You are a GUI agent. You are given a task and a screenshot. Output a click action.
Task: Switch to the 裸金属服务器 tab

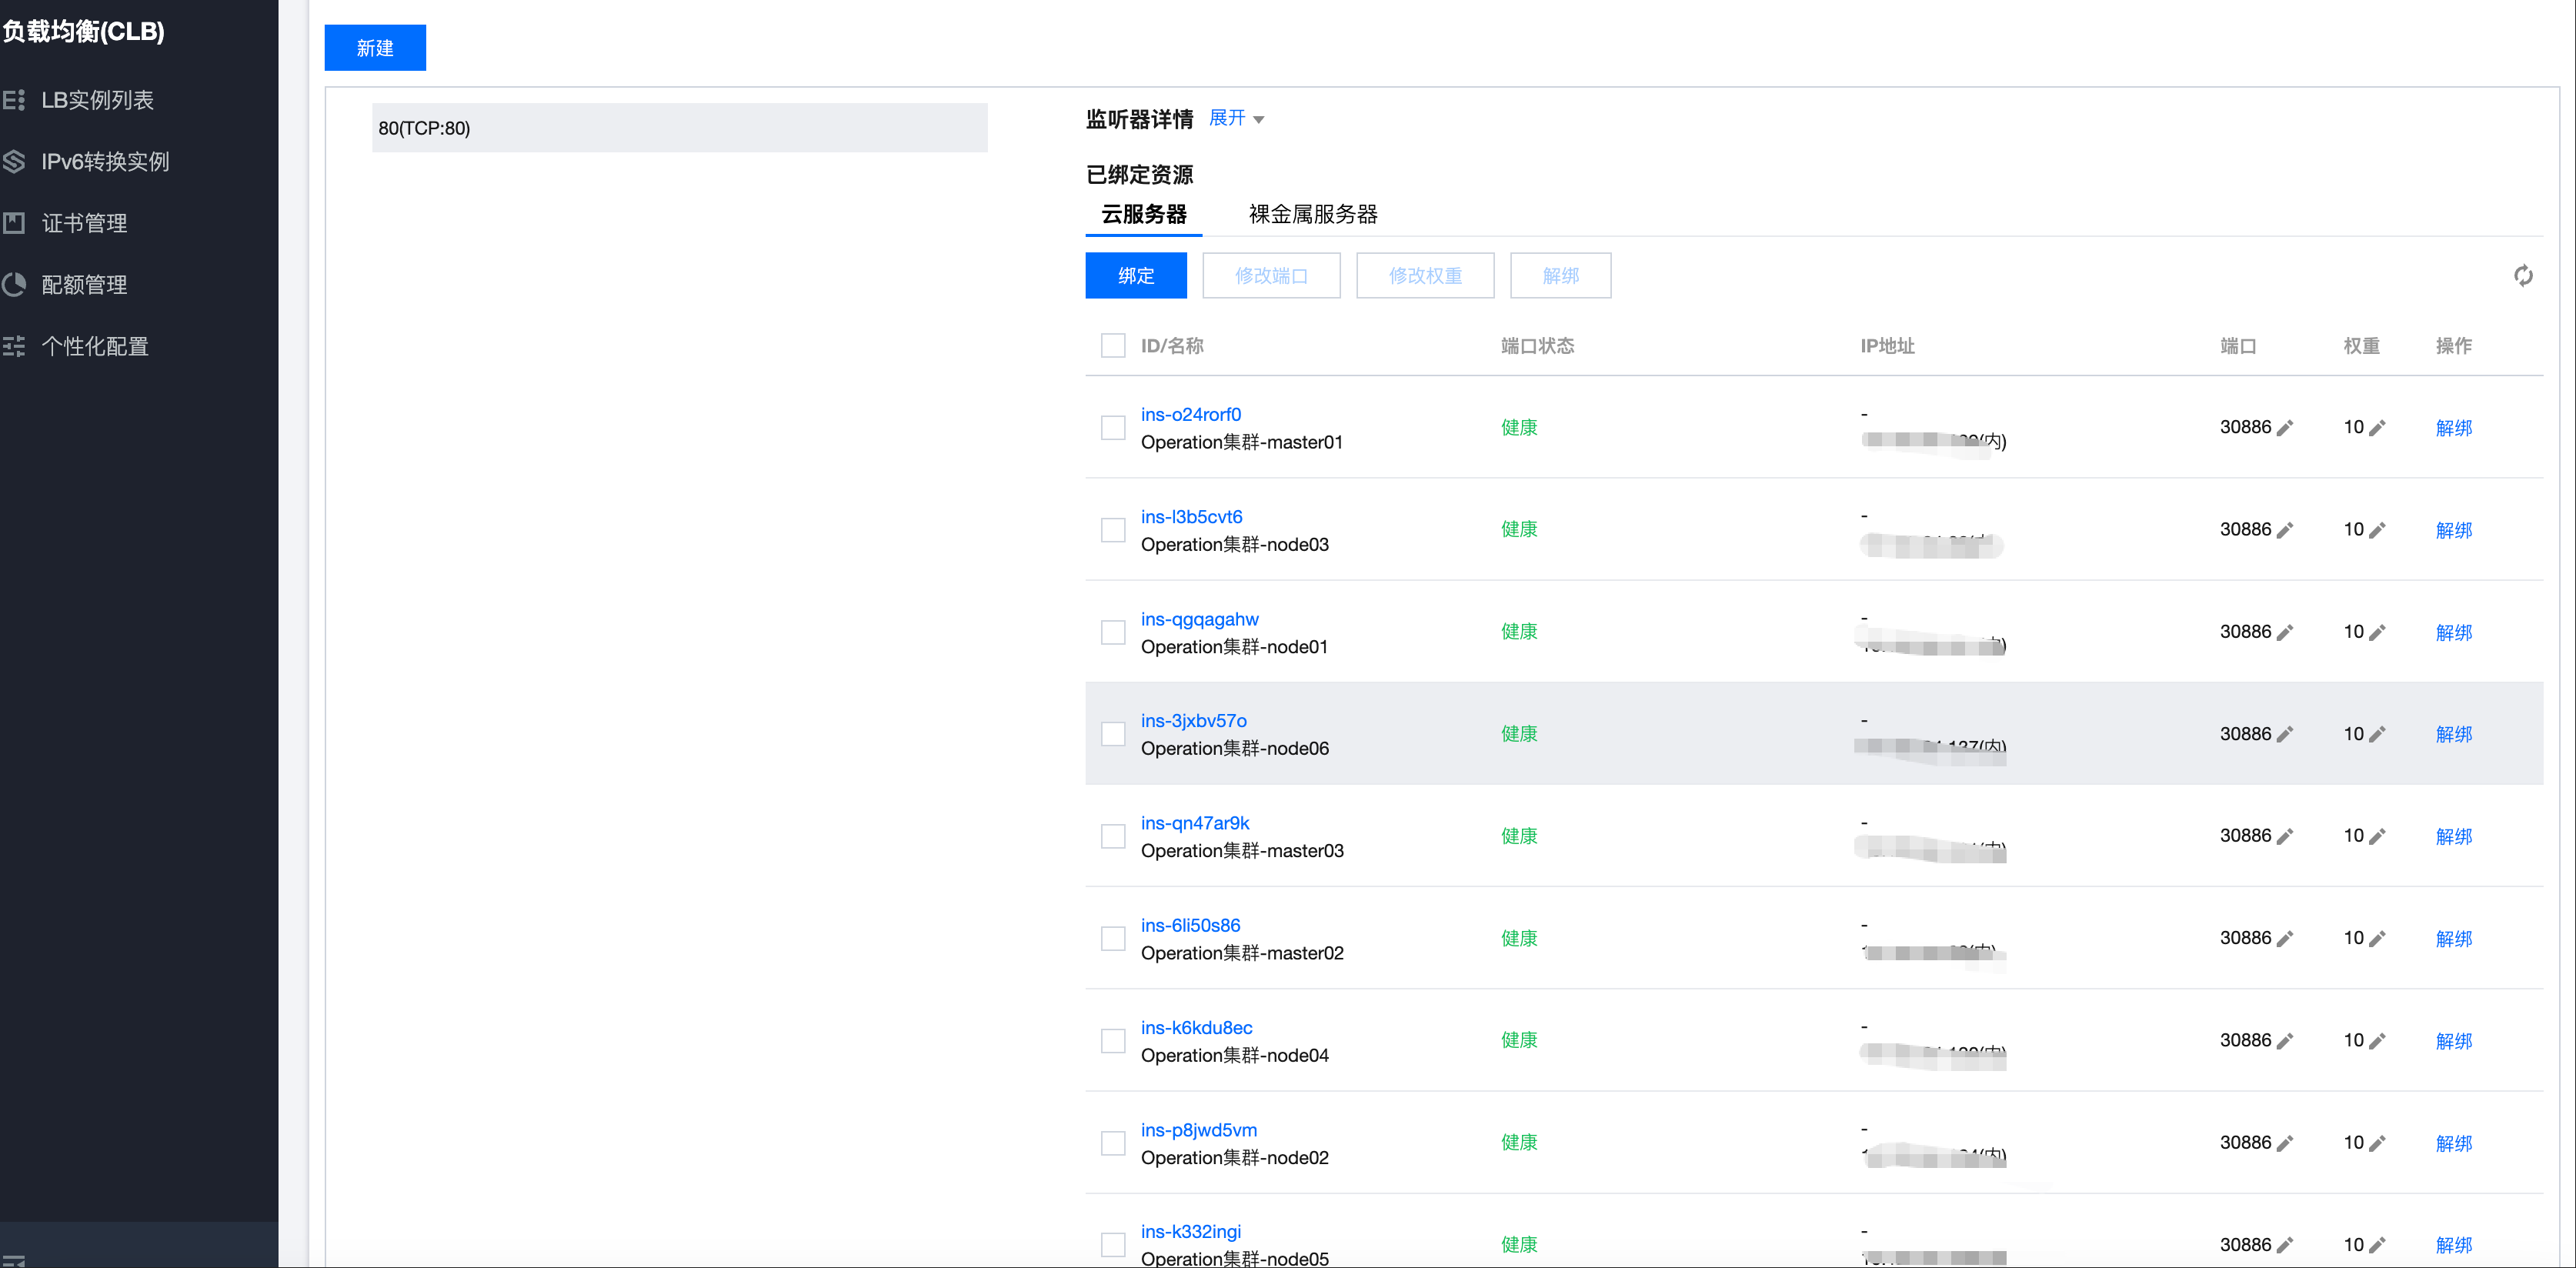pyautogui.click(x=1313, y=214)
